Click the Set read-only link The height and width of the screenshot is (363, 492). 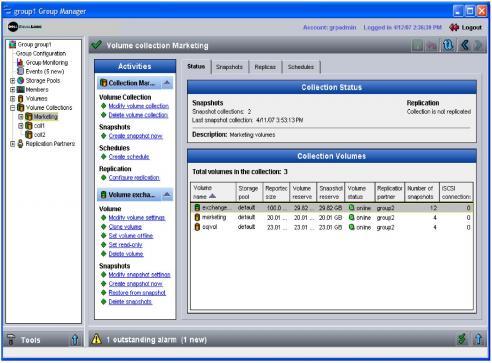coord(126,245)
